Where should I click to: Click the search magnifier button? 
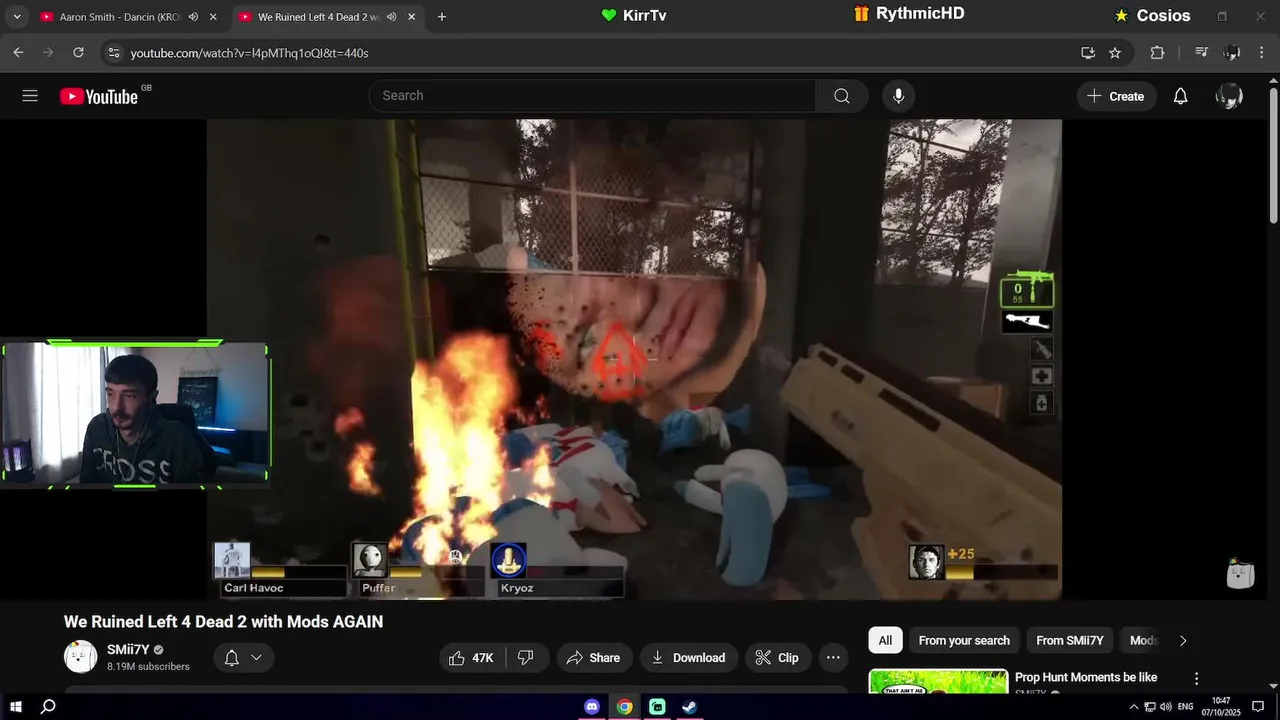click(842, 96)
